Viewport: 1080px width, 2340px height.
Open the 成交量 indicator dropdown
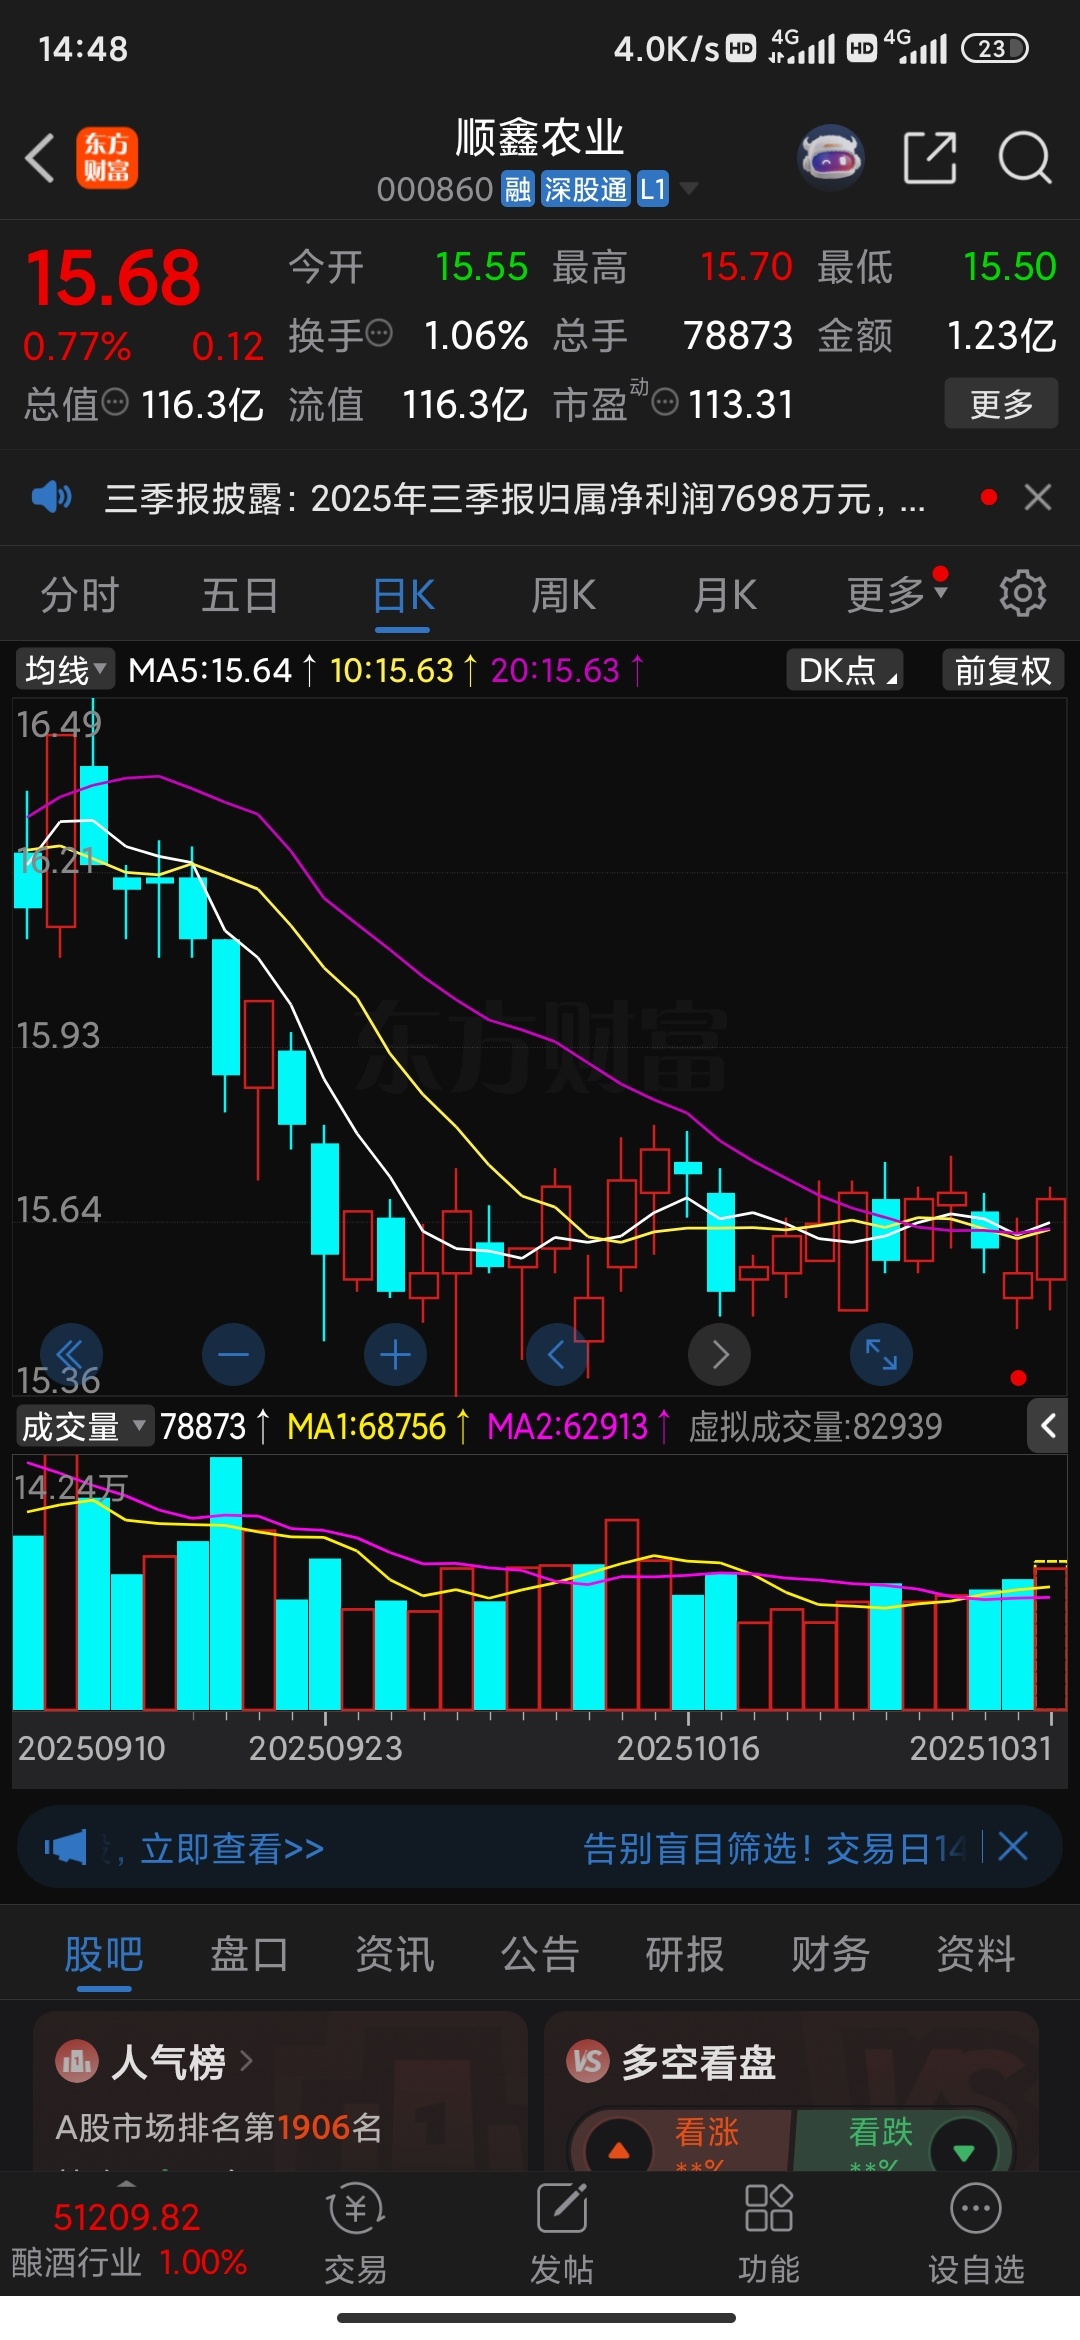coord(84,1426)
